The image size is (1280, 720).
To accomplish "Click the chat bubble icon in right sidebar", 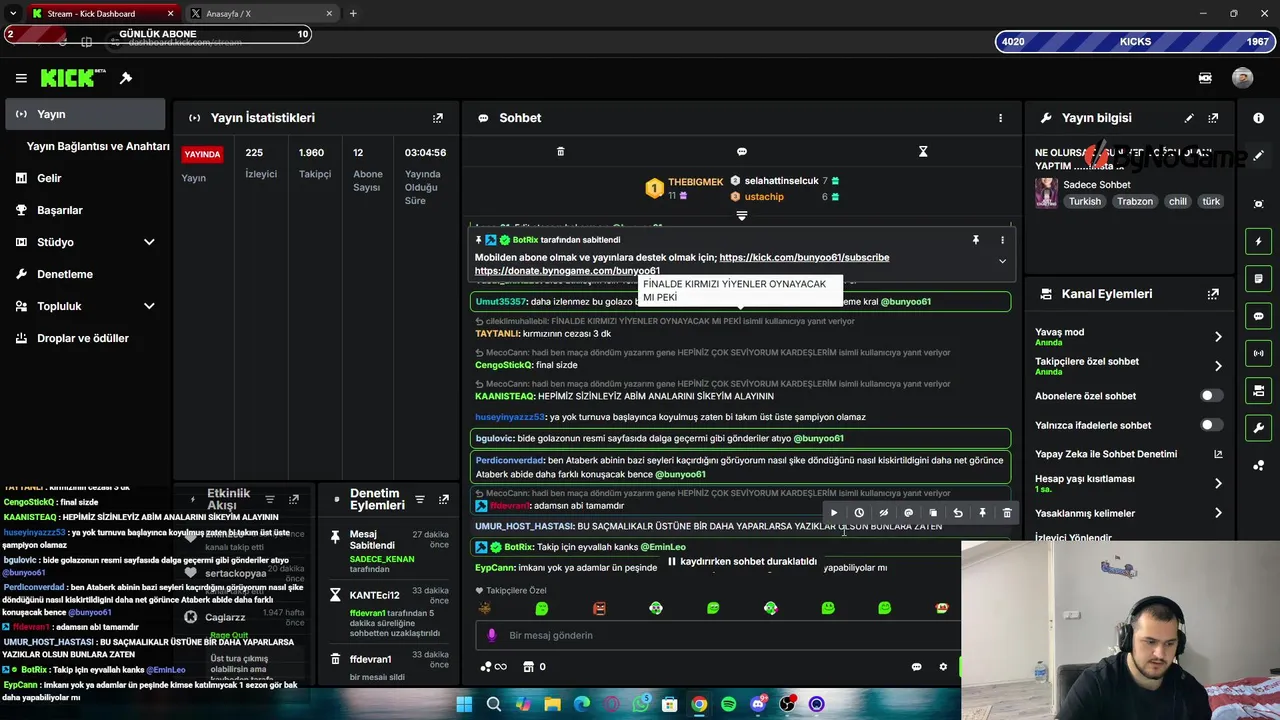I will point(1258,316).
